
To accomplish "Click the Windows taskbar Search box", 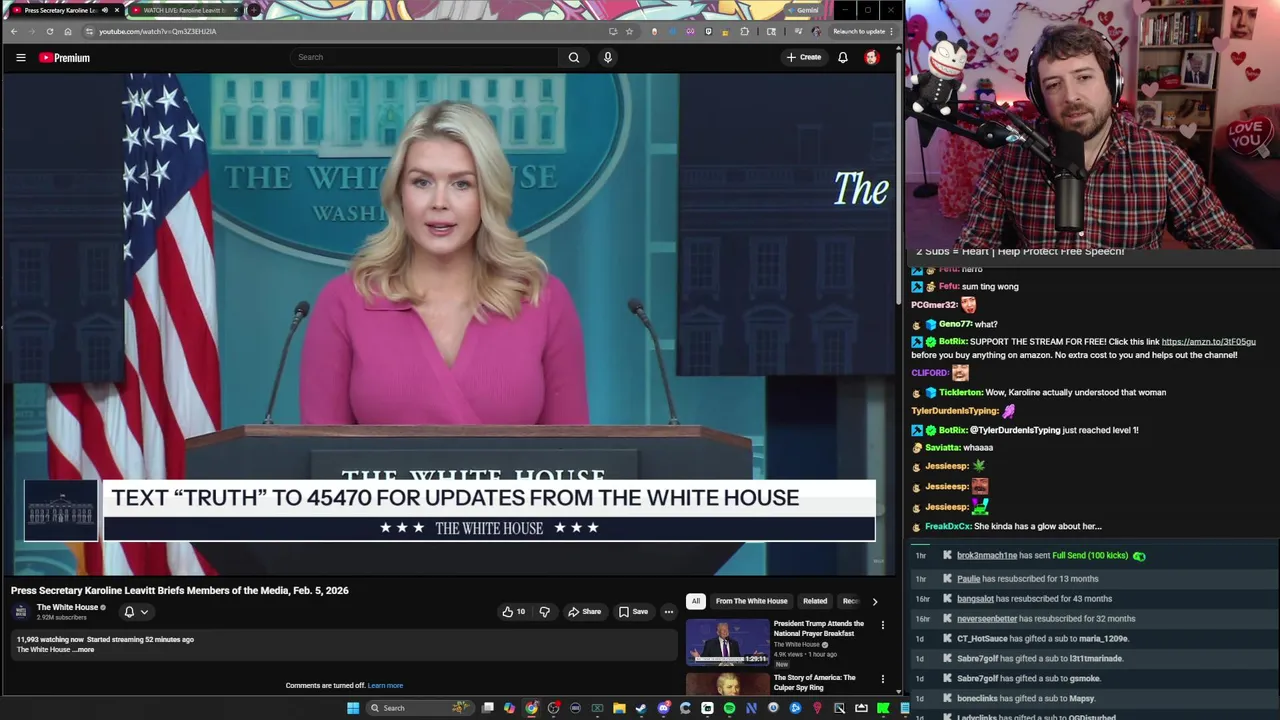I will click(421, 708).
